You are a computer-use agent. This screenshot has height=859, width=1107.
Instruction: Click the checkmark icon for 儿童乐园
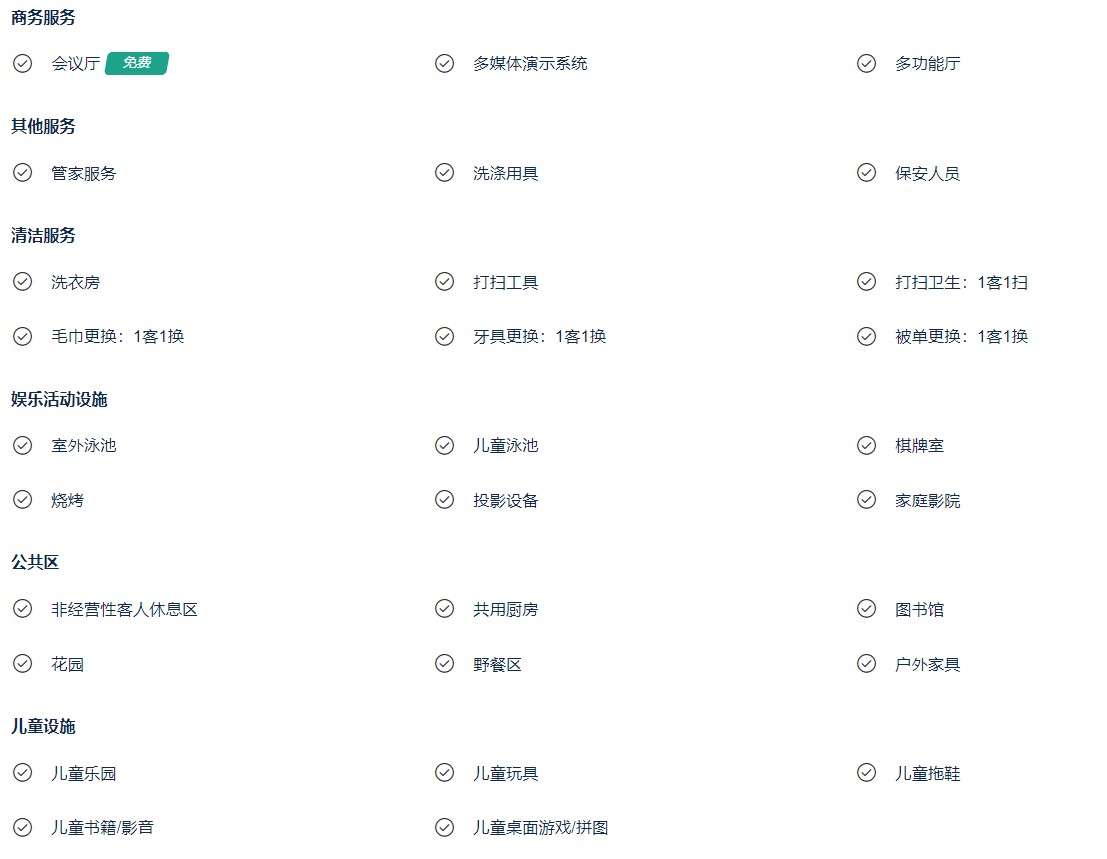(x=23, y=773)
